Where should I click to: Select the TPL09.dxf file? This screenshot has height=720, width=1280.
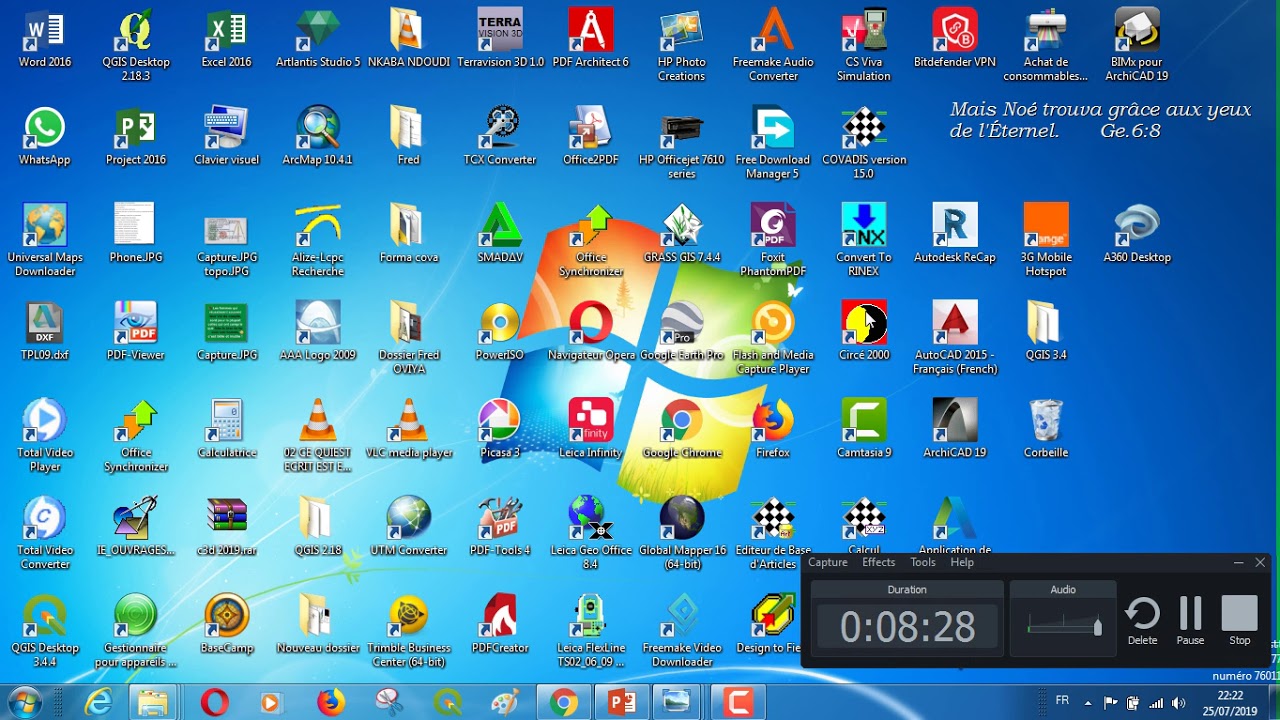[x=45, y=332]
